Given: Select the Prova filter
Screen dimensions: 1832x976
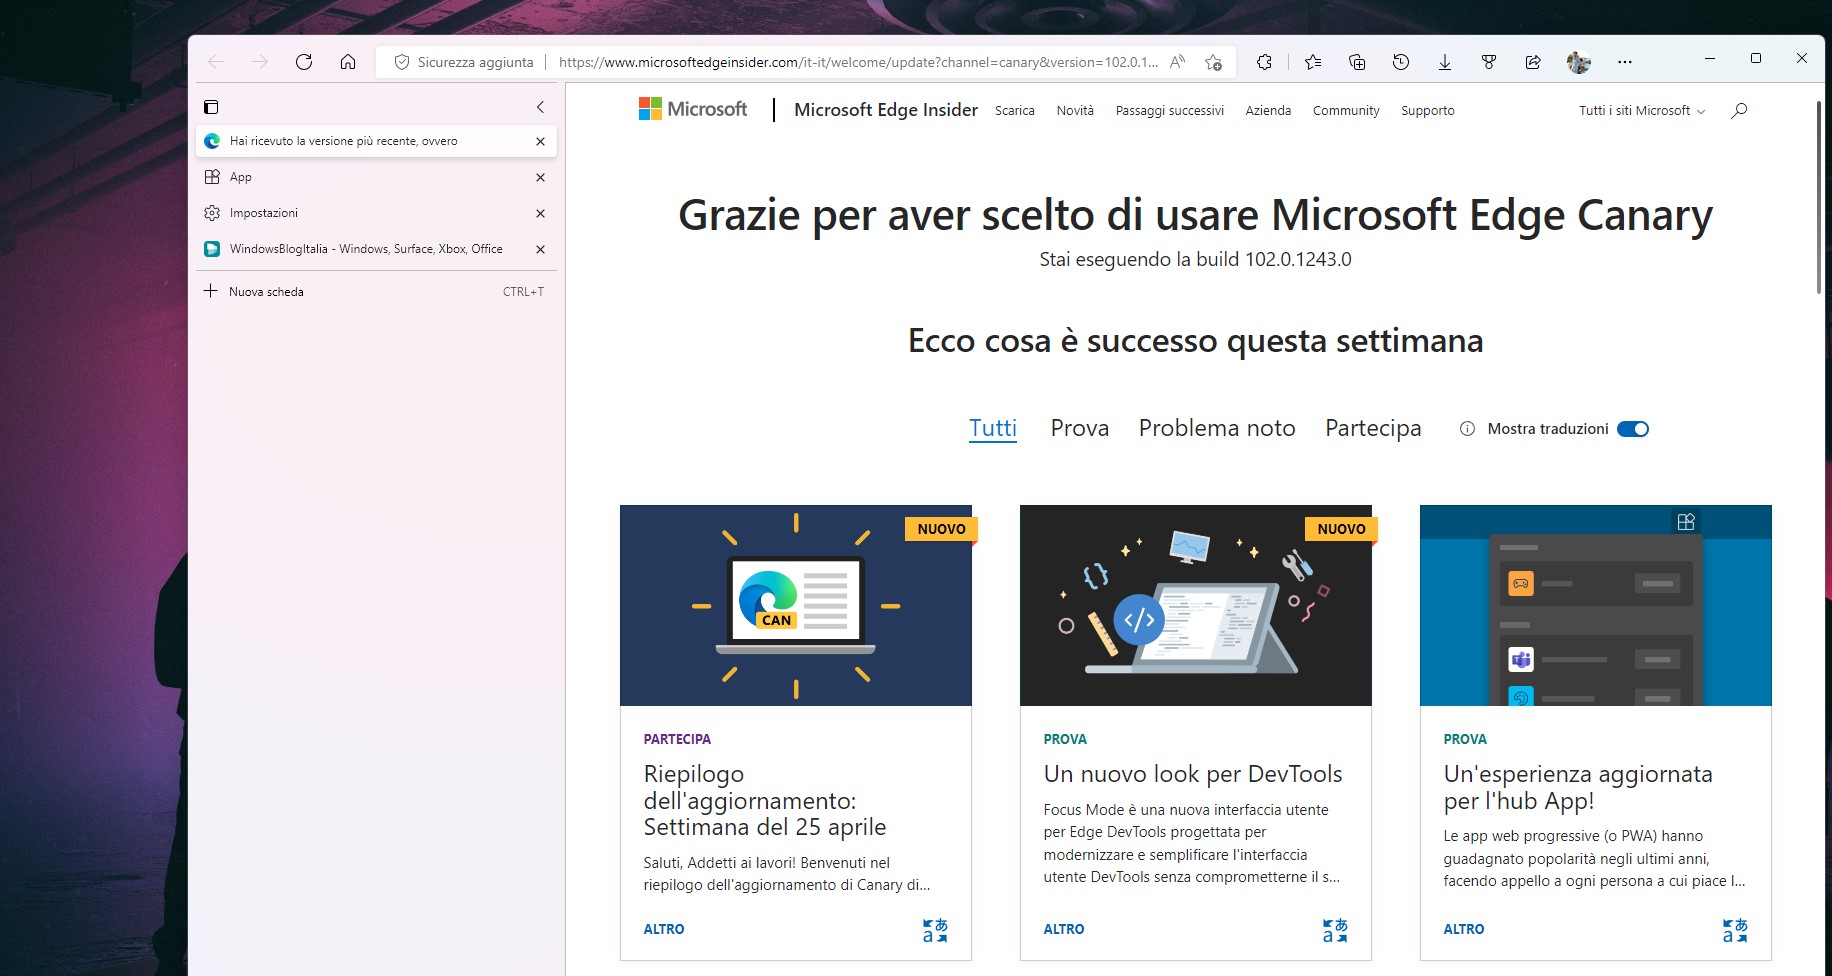Looking at the screenshot, I should pos(1080,428).
